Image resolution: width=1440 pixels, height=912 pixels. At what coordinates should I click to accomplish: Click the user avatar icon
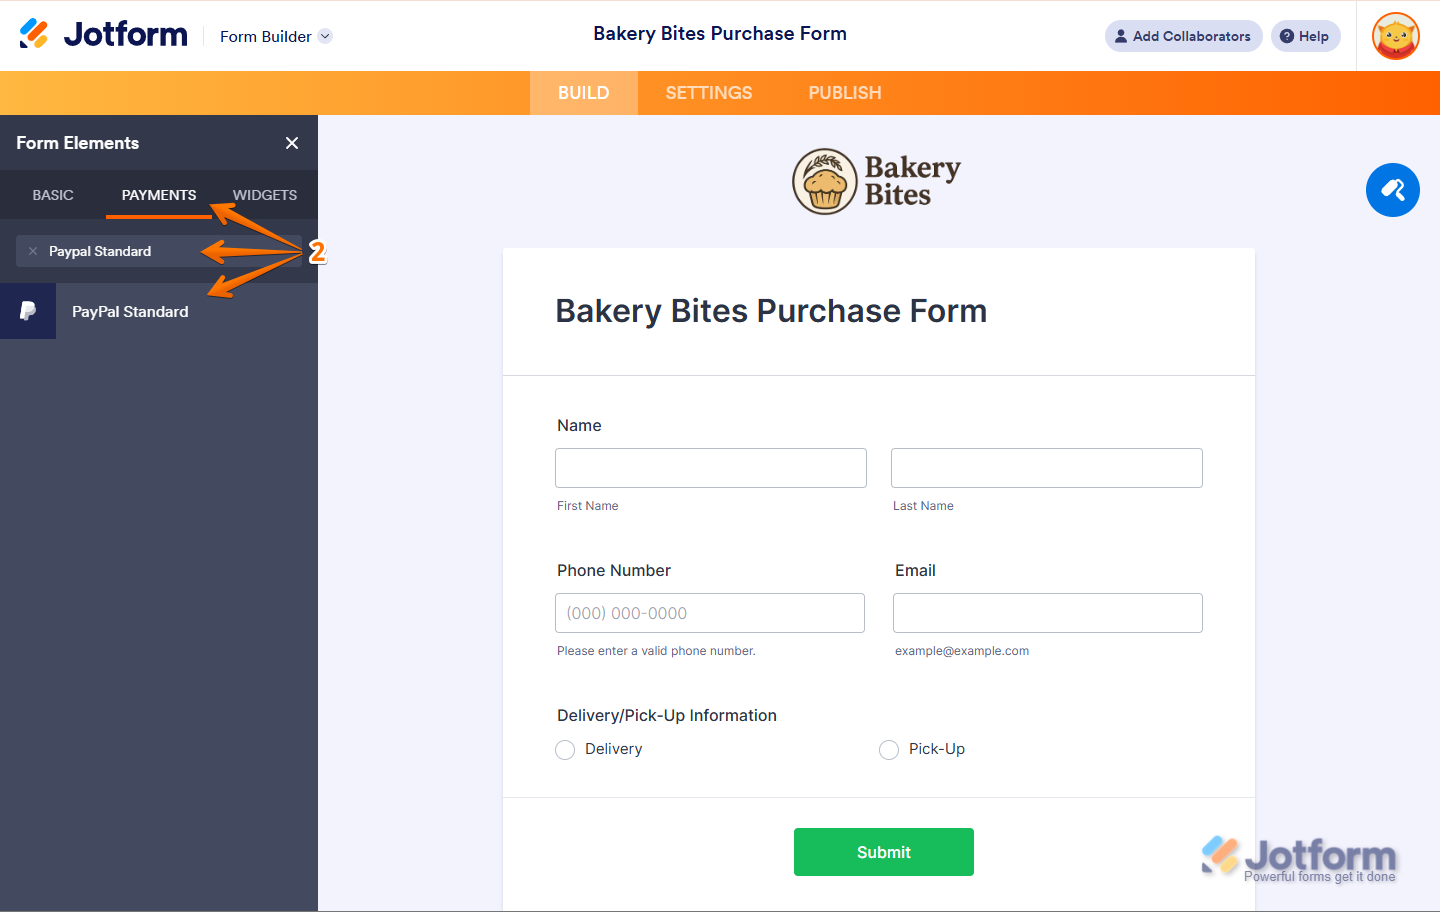(x=1396, y=36)
